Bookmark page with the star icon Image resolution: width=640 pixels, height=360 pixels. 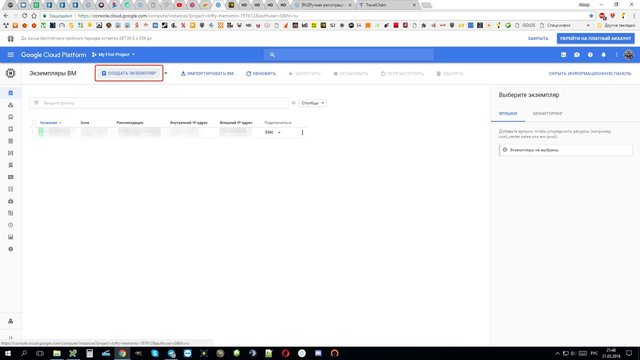[591, 16]
